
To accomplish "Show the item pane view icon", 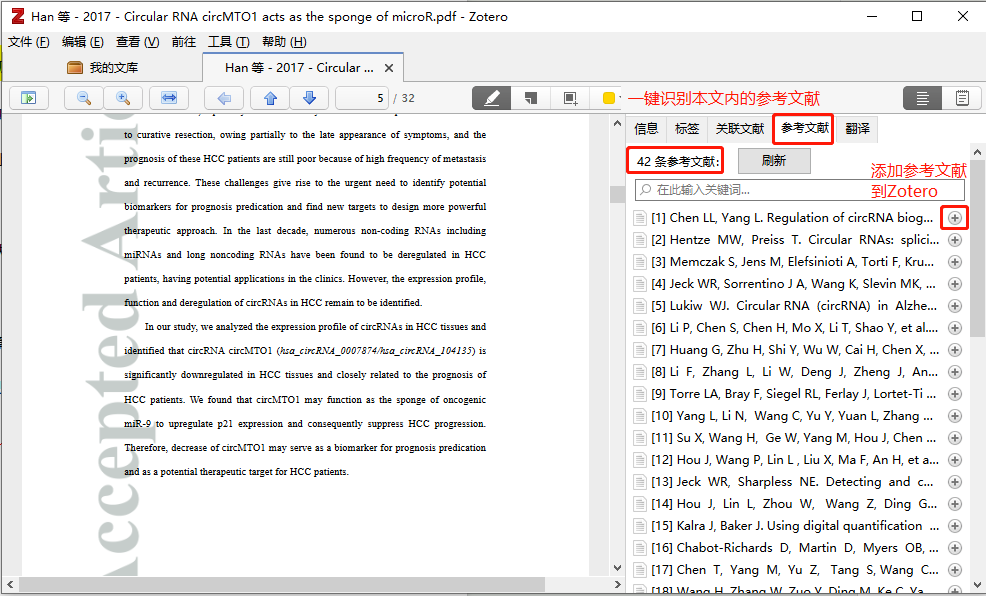I will [922, 98].
